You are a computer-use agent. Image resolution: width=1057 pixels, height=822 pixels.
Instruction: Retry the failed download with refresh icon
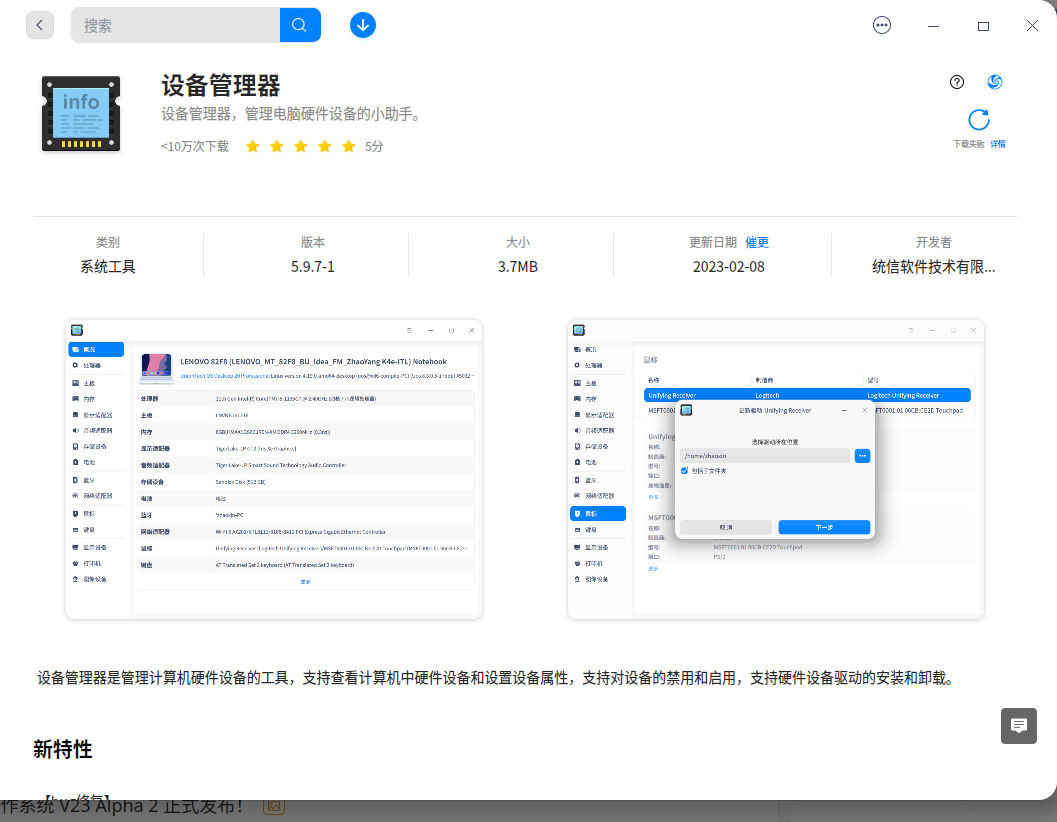[978, 119]
